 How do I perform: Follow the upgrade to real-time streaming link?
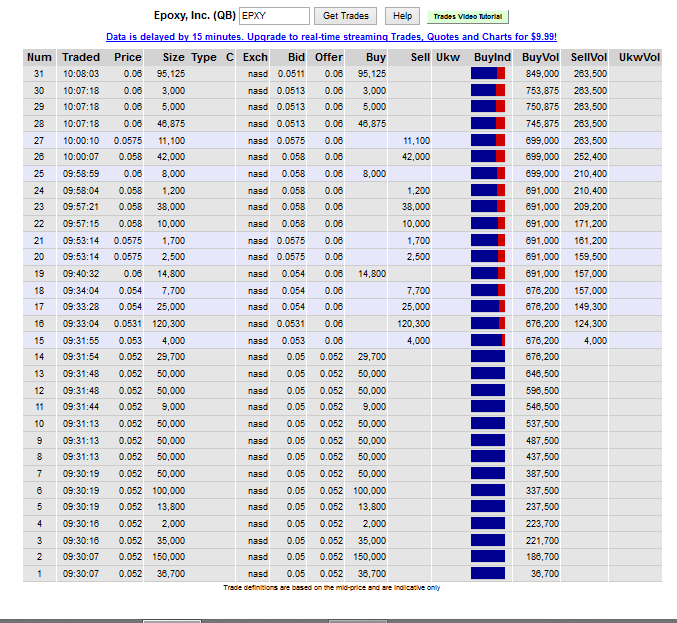point(331,37)
